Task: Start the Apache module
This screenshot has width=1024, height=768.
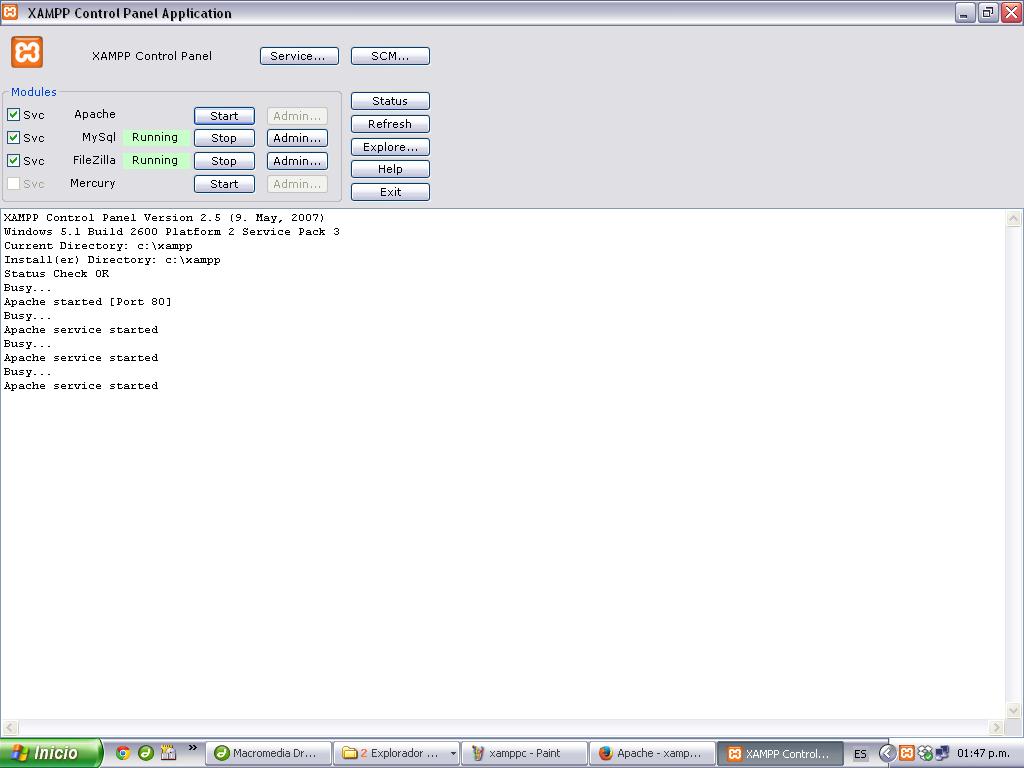Action: click(224, 116)
